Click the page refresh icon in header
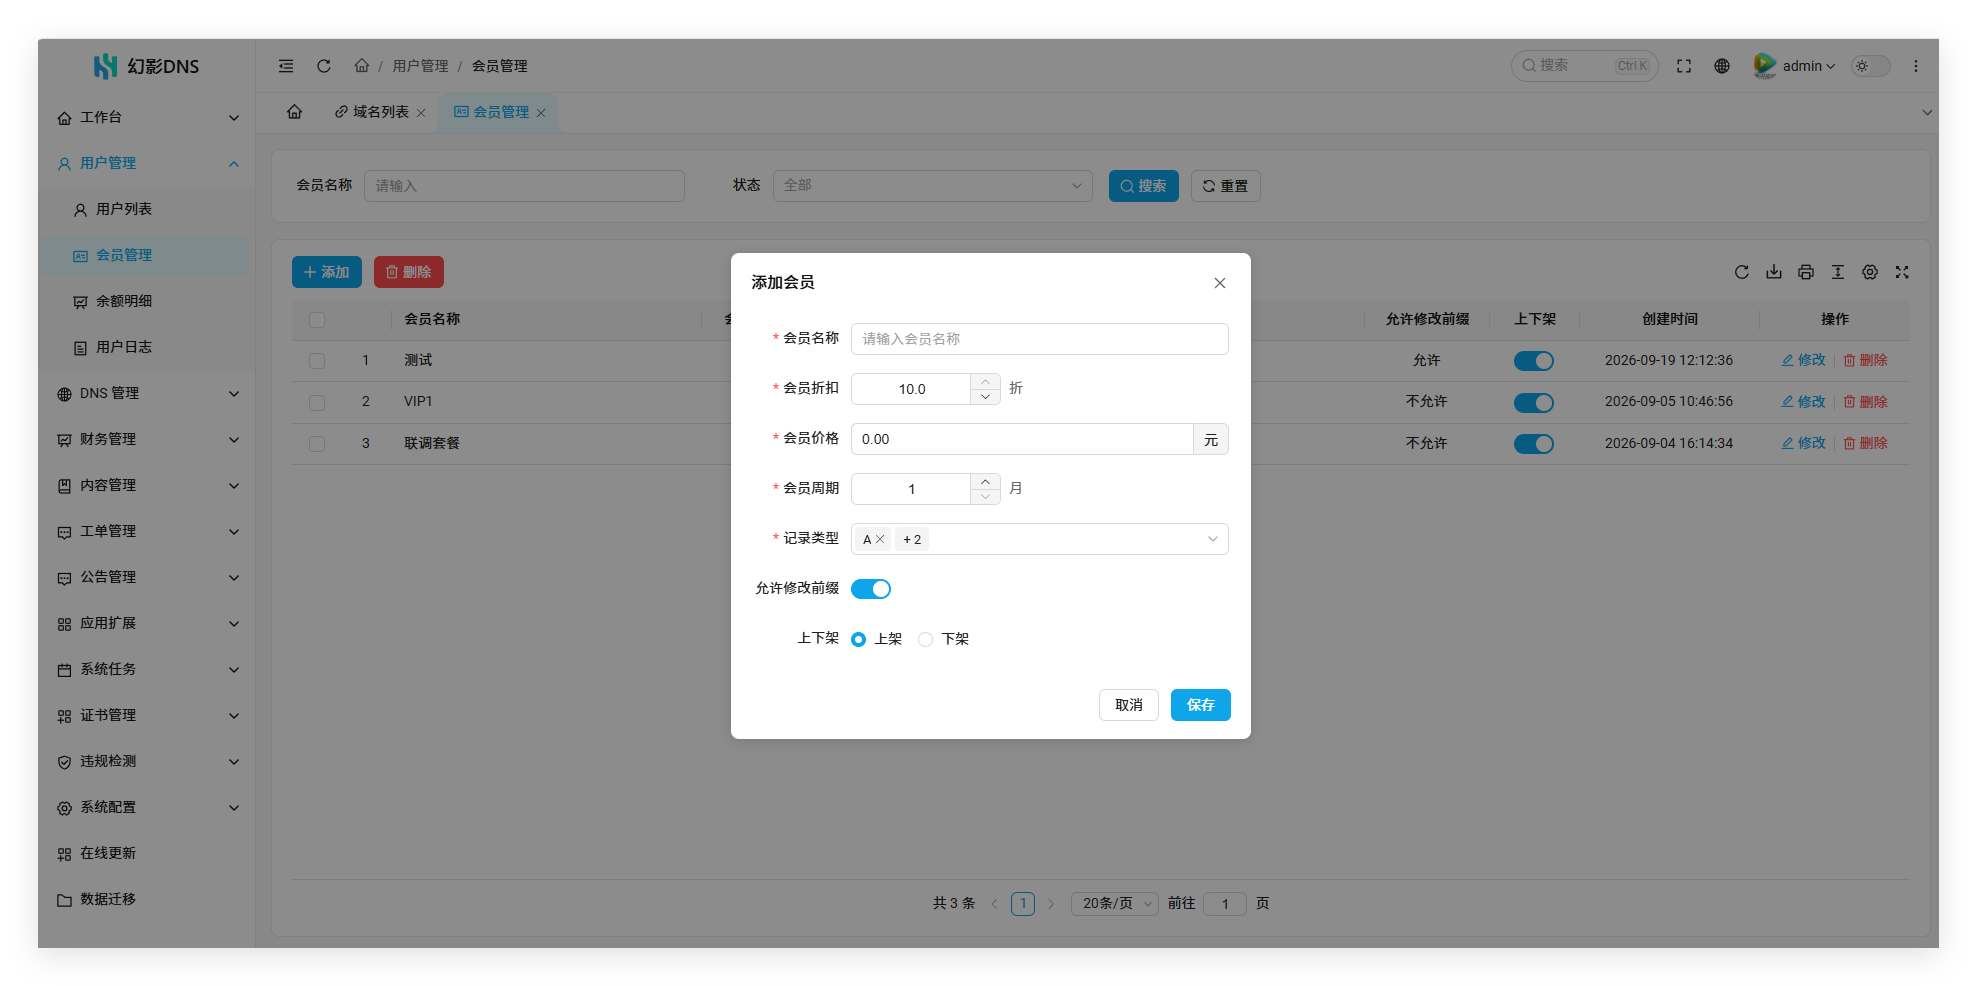Image resolution: width=1977 pixels, height=986 pixels. [324, 66]
